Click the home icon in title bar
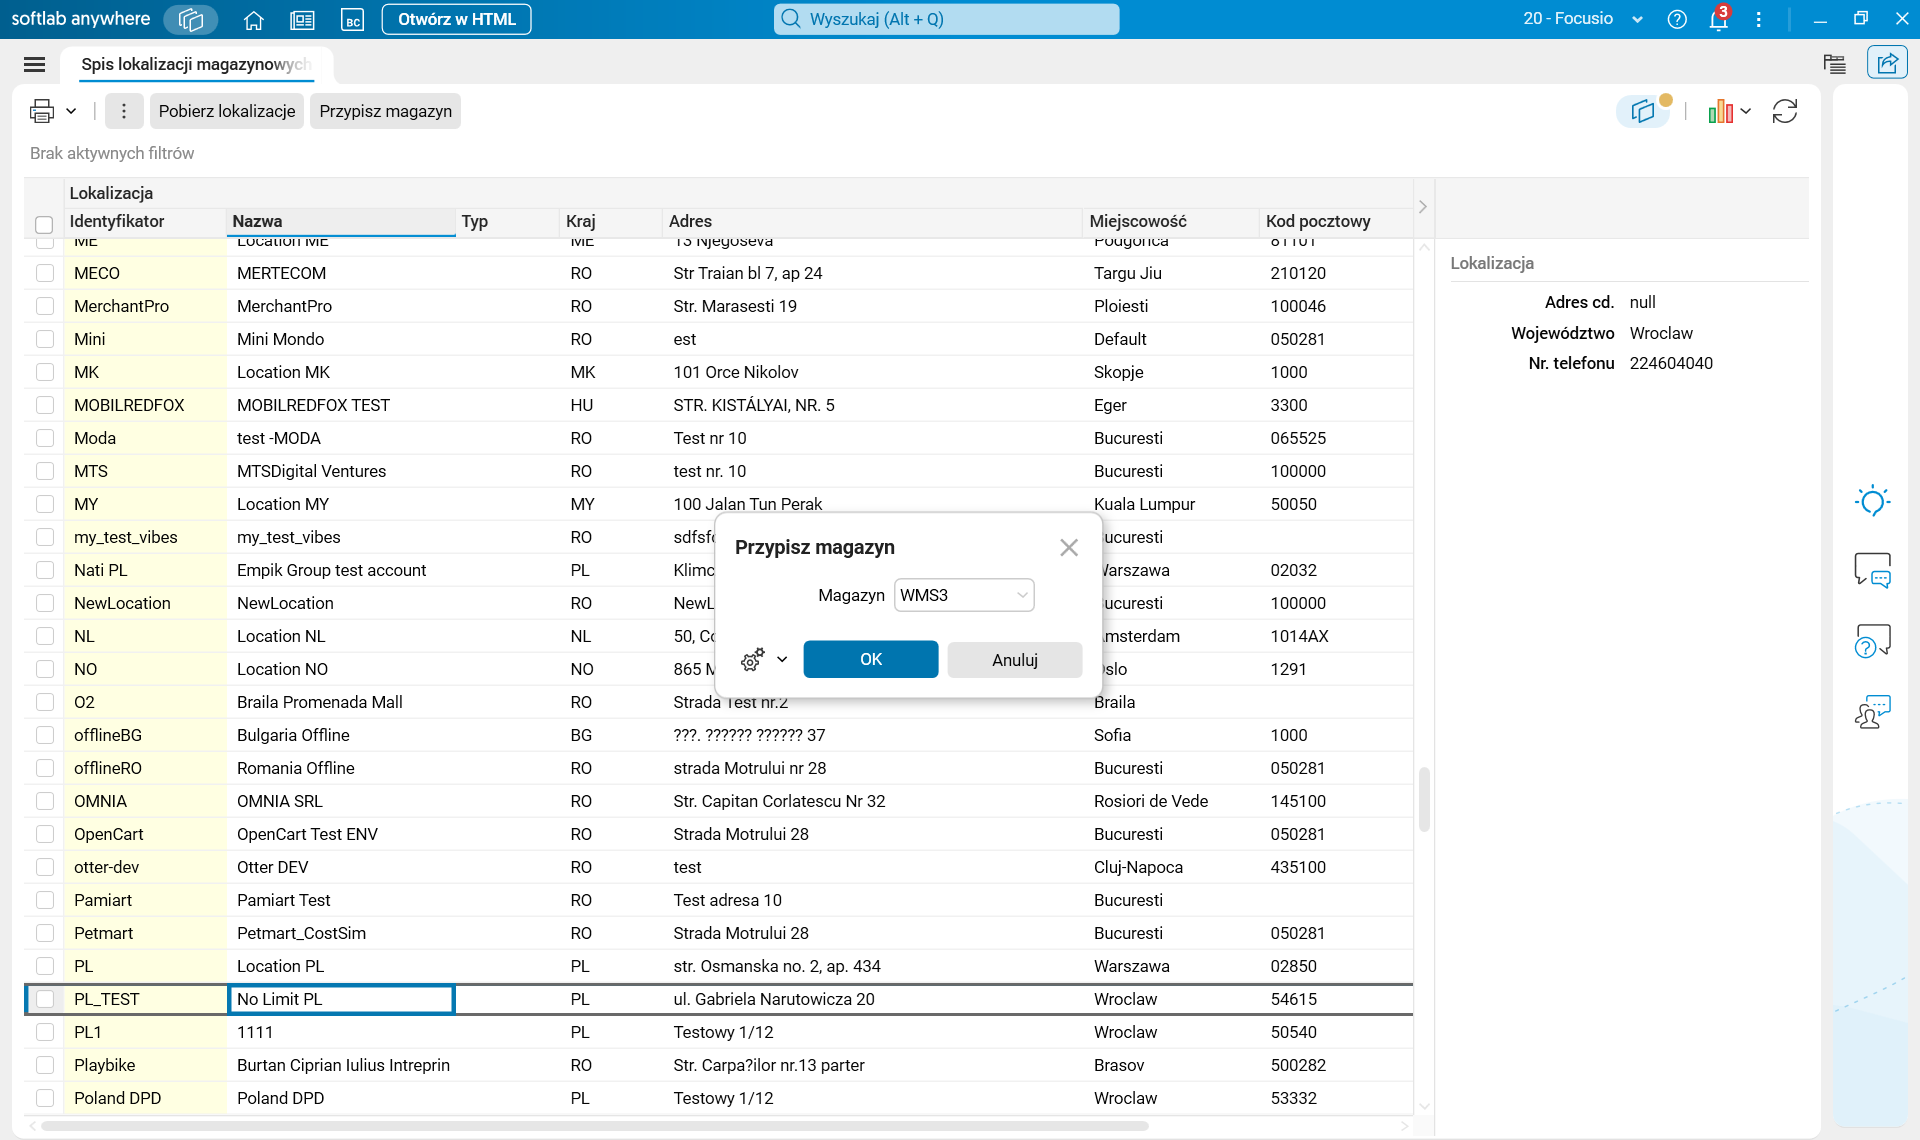The height and width of the screenshot is (1140, 1920). click(x=254, y=19)
